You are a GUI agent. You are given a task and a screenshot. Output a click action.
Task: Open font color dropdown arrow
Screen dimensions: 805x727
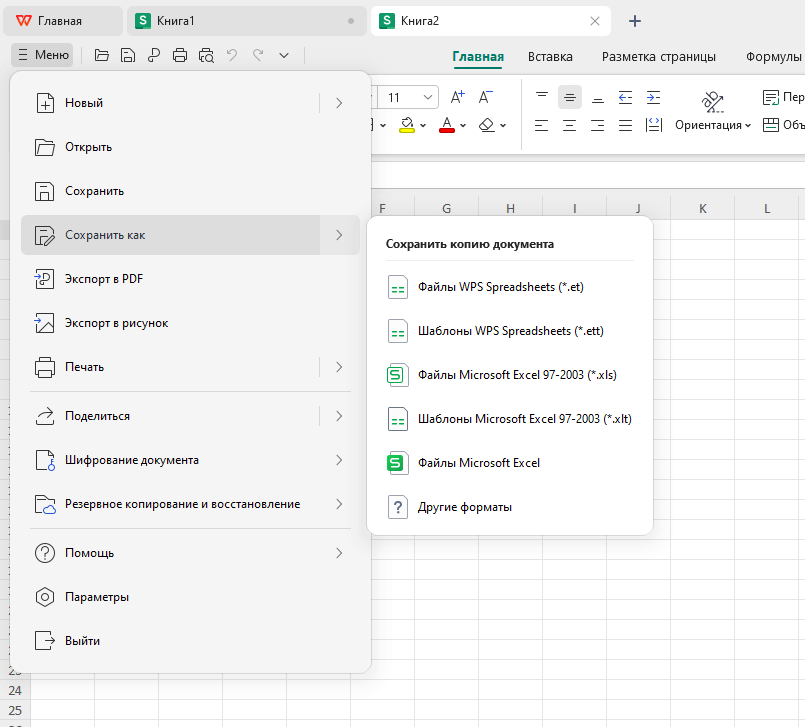point(463,125)
